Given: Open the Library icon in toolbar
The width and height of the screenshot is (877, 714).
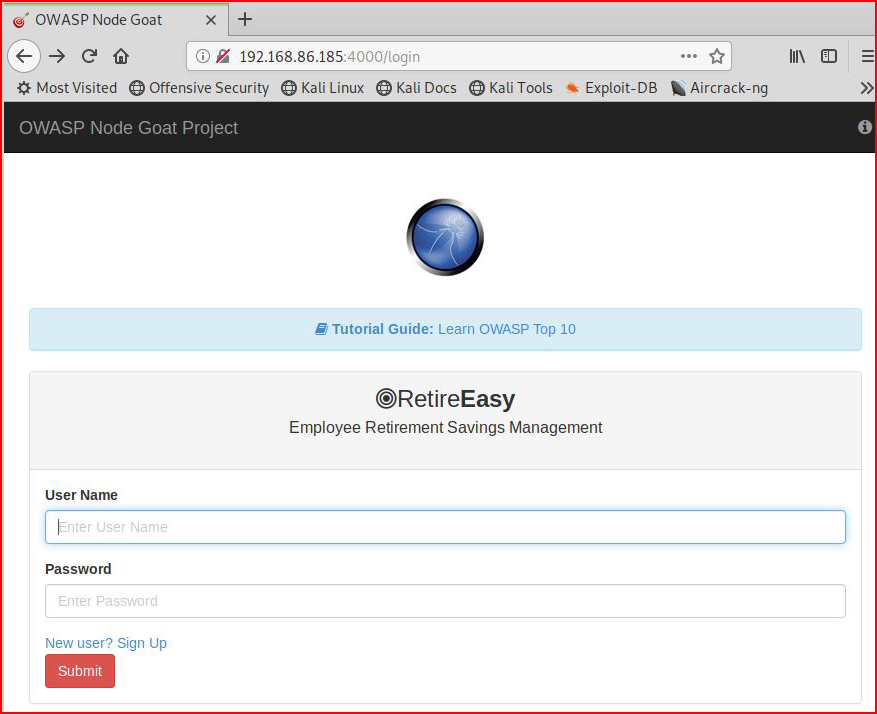Looking at the screenshot, I should 797,56.
